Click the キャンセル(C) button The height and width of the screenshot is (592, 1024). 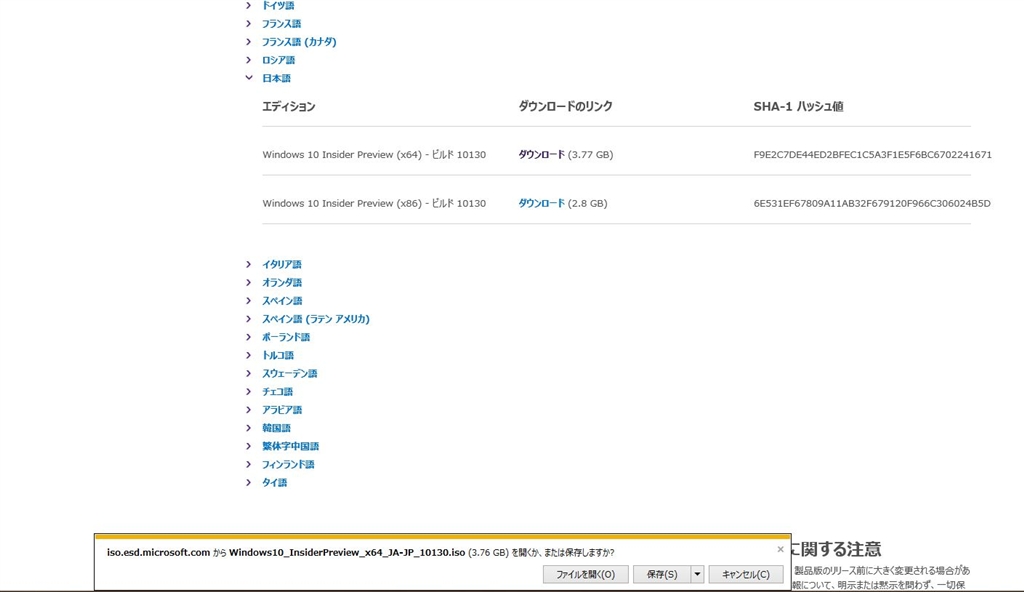pyautogui.click(x=746, y=574)
